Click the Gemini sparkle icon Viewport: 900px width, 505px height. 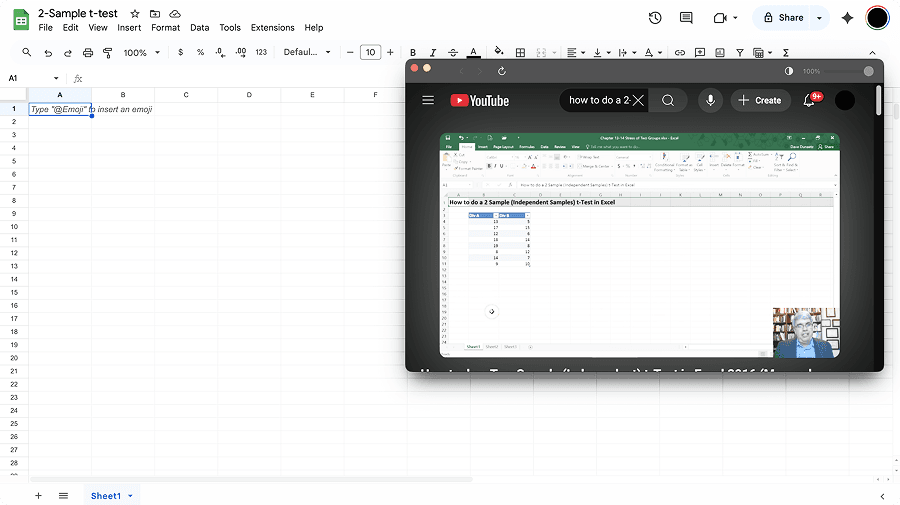click(x=847, y=18)
